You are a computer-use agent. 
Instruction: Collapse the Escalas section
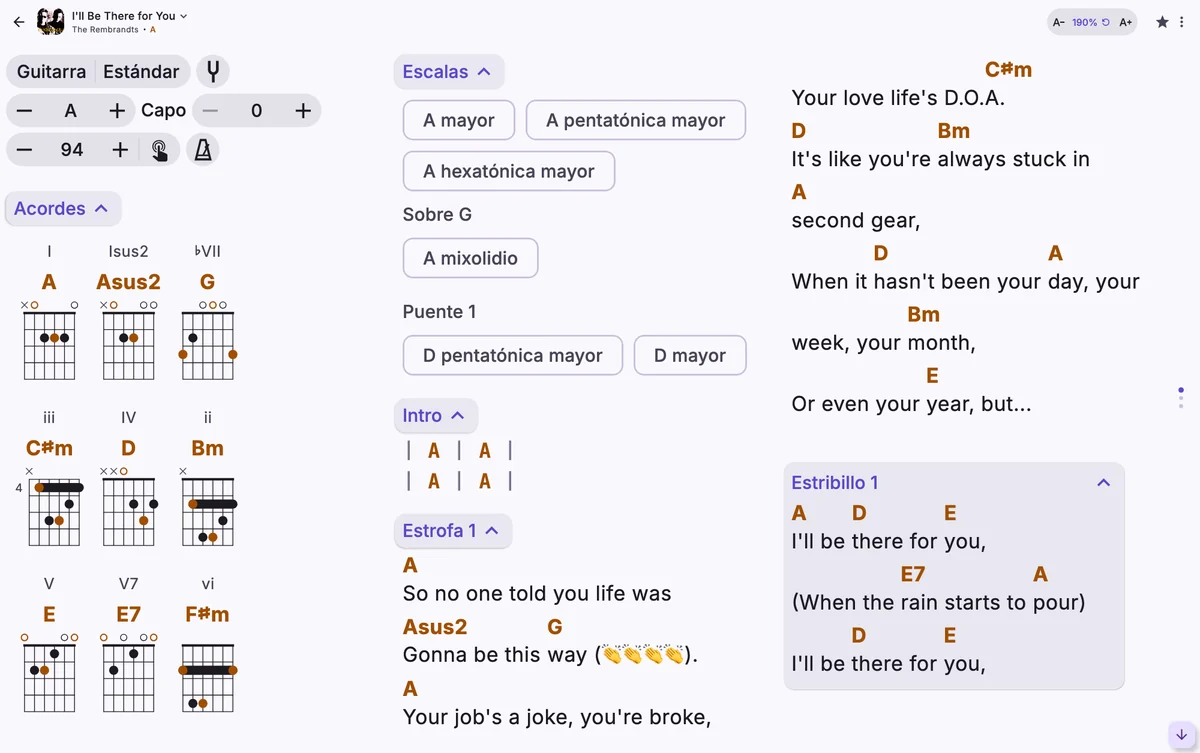click(x=449, y=72)
